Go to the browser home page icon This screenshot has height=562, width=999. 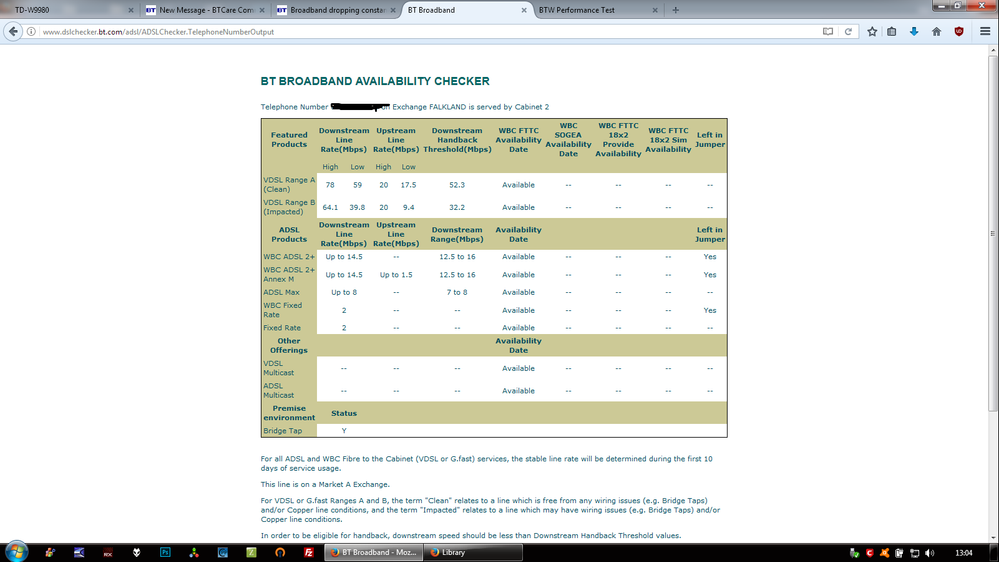[937, 31]
